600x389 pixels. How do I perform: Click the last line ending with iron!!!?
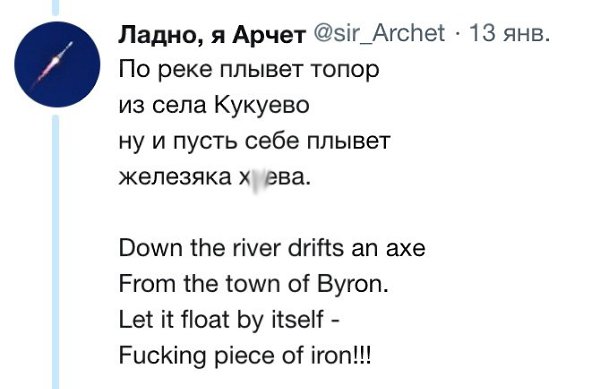(245, 356)
